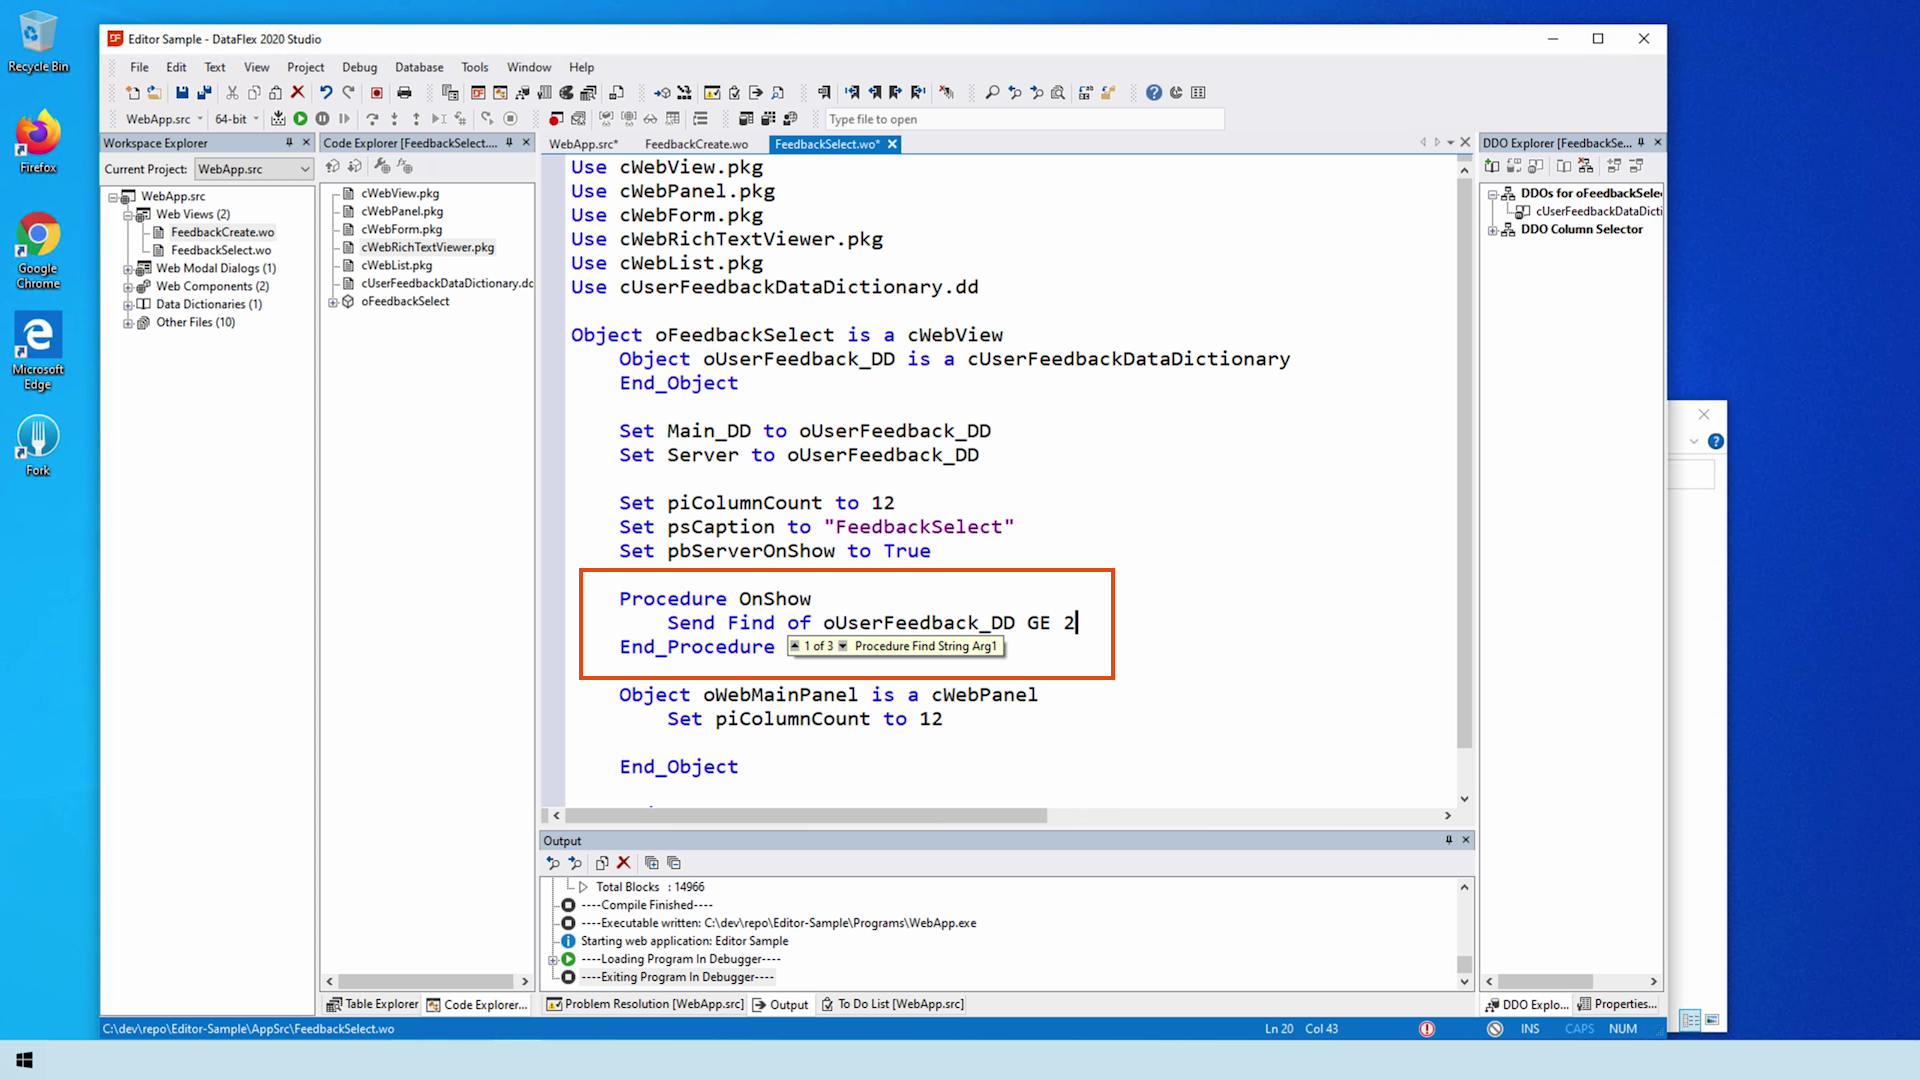Viewport: 1920px width, 1080px height.
Task: Click the green Run program icon
Action: 300,119
